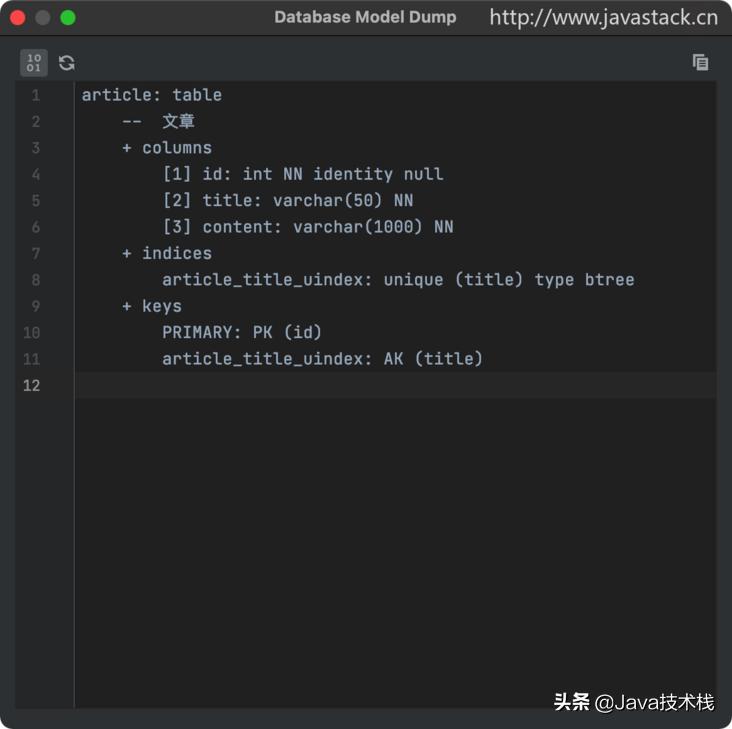Click the gray minimize window button

[x=43, y=18]
